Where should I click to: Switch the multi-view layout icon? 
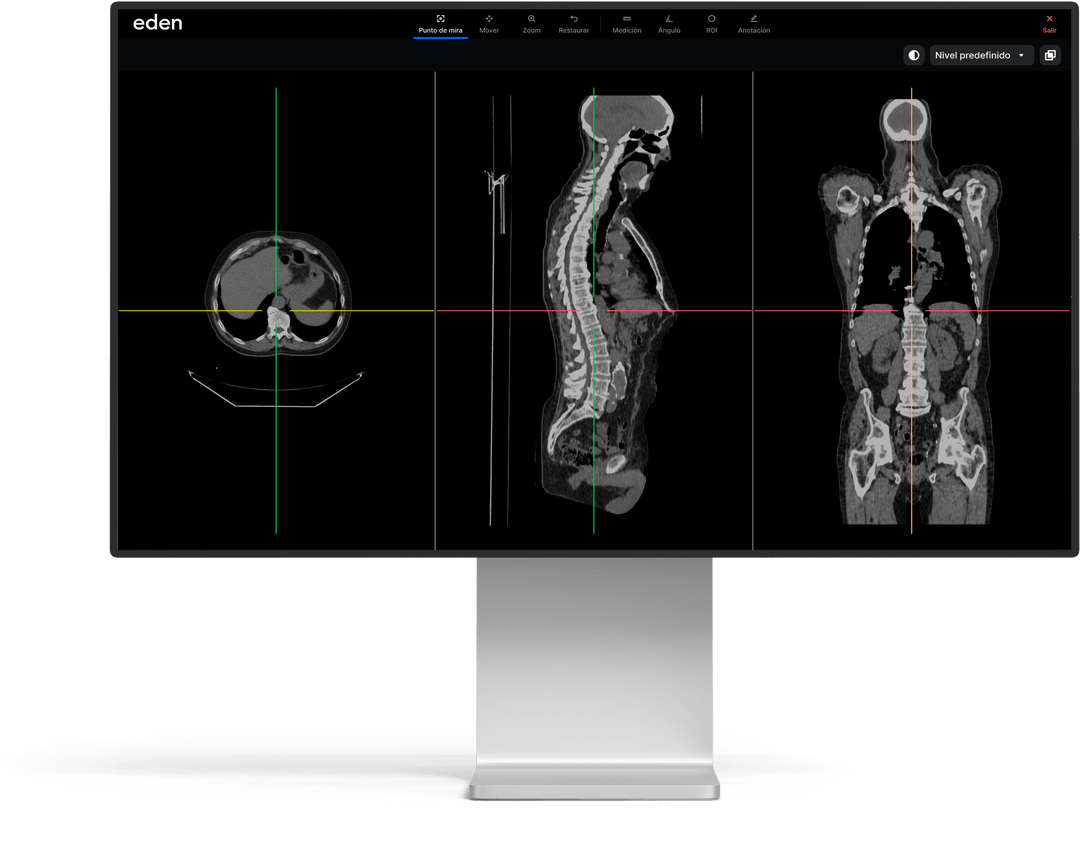(1050, 56)
